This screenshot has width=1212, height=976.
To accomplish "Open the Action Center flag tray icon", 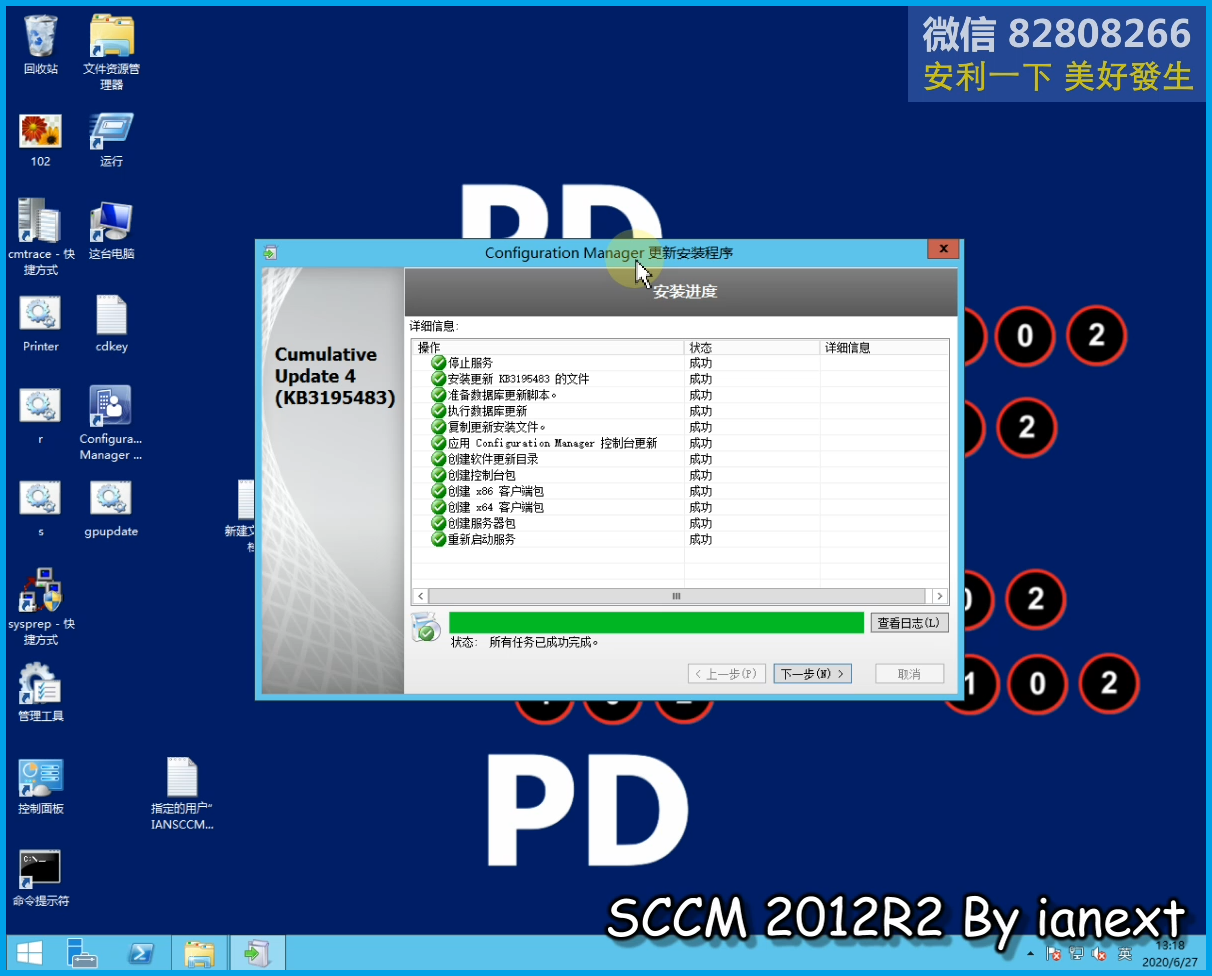I will (1052, 954).
